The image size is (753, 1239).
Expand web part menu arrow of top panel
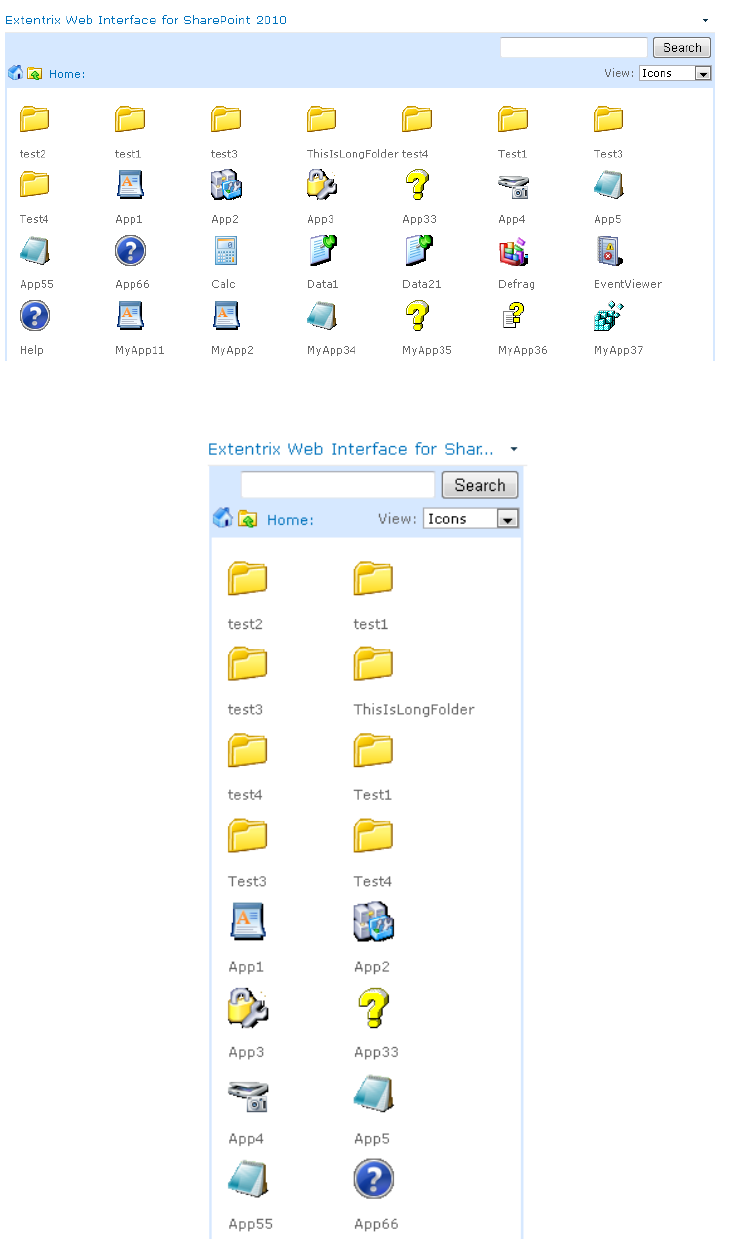click(x=705, y=20)
